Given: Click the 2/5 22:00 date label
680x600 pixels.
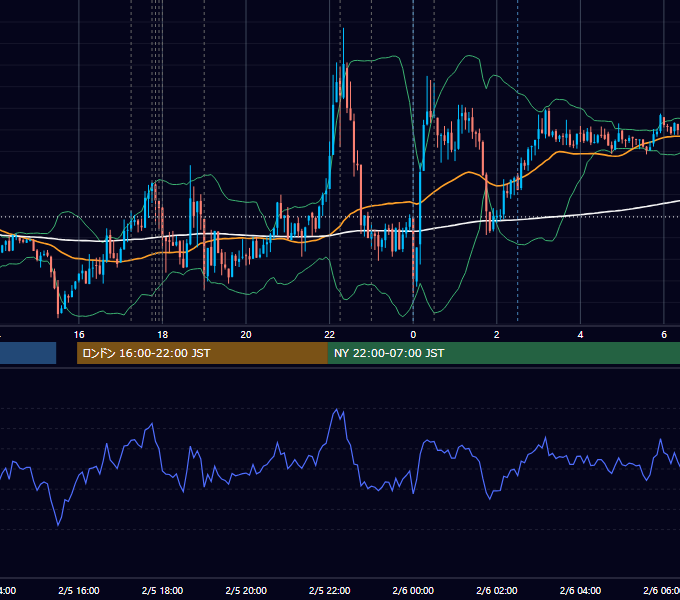Looking at the screenshot, I should pos(330,590).
